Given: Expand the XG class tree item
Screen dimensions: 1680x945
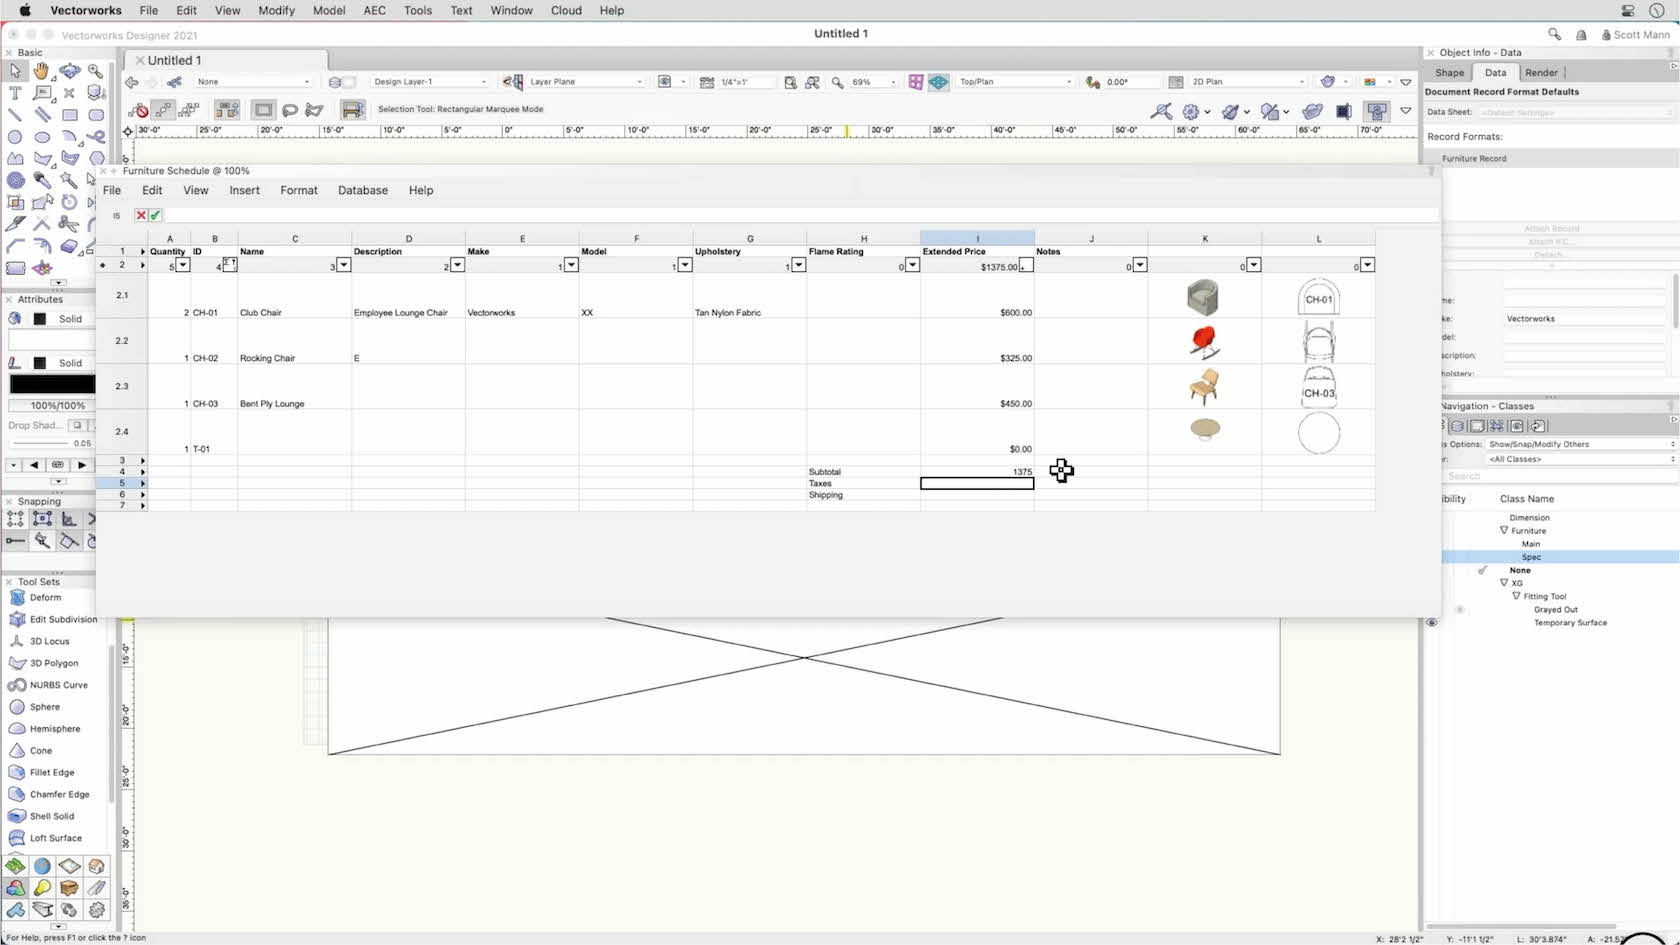Looking at the screenshot, I should pyautogui.click(x=1503, y=583).
